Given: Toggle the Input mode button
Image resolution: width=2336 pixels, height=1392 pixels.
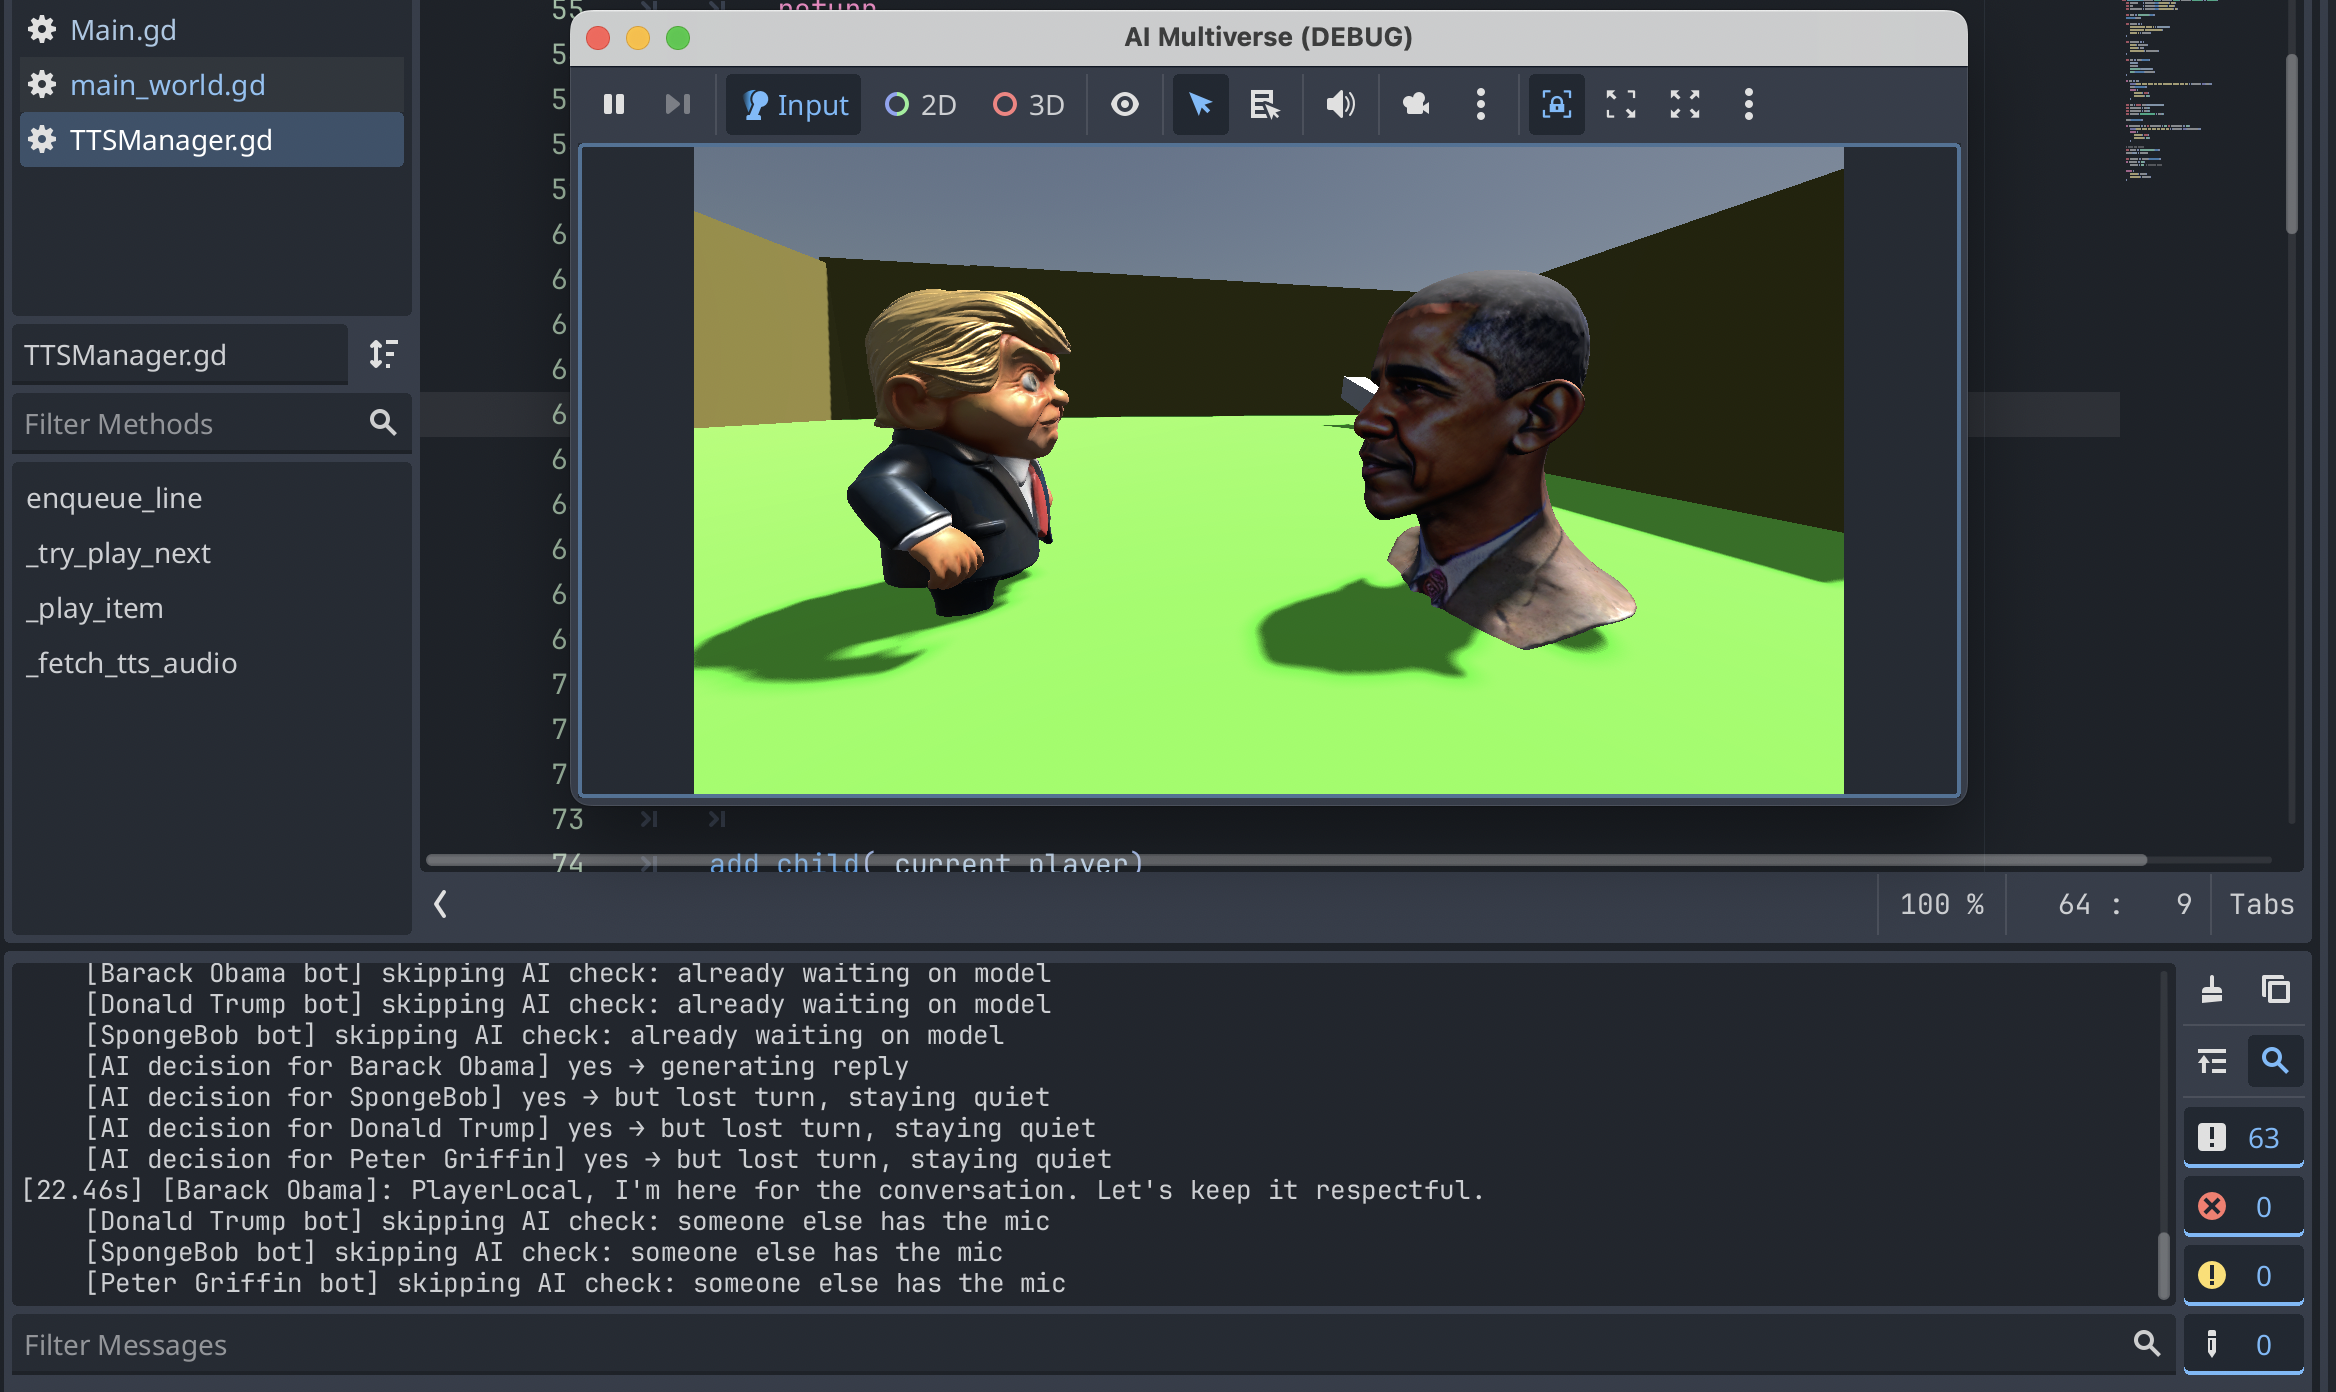Looking at the screenshot, I should pyautogui.click(x=795, y=104).
